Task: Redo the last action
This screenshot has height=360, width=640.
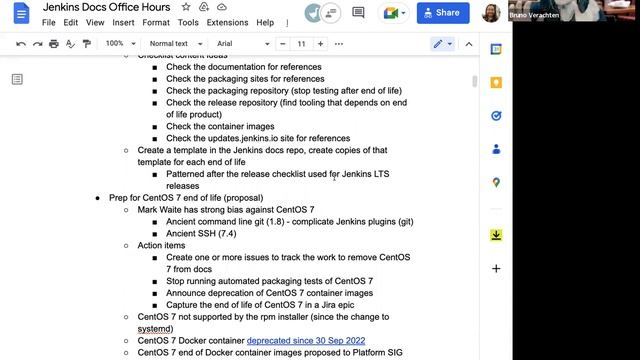Action: point(38,44)
